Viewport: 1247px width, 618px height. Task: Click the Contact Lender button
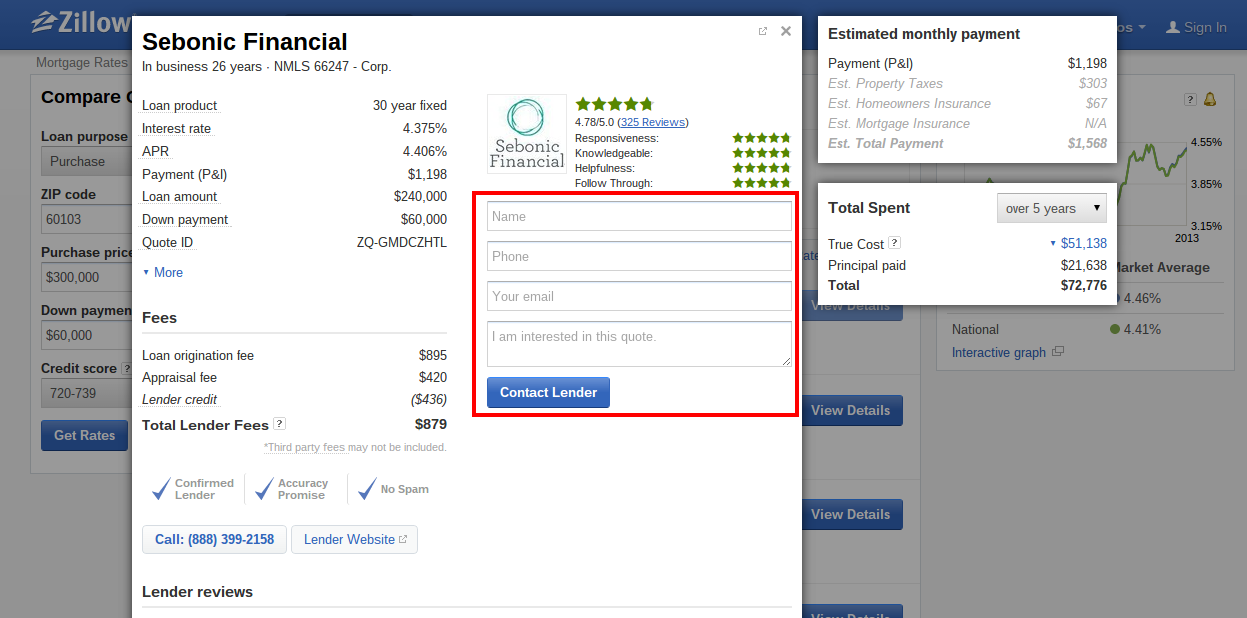click(x=548, y=392)
